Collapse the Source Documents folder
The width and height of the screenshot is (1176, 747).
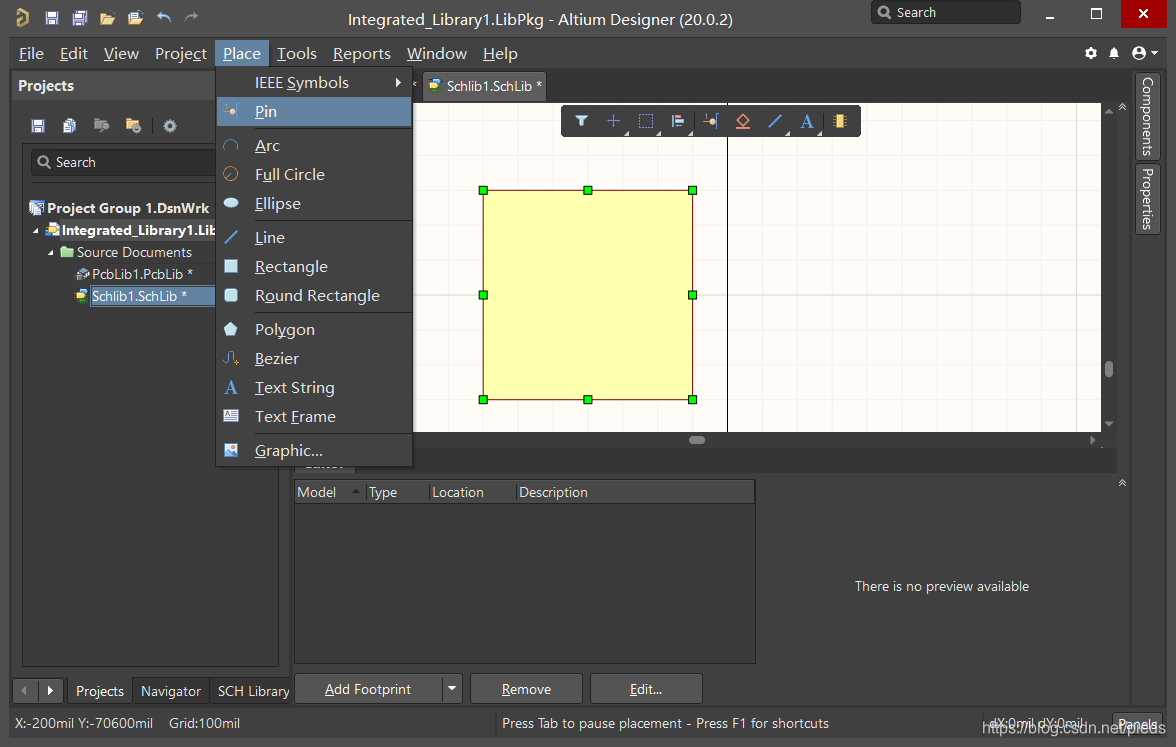pyautogui.click(x=52, y=252)
